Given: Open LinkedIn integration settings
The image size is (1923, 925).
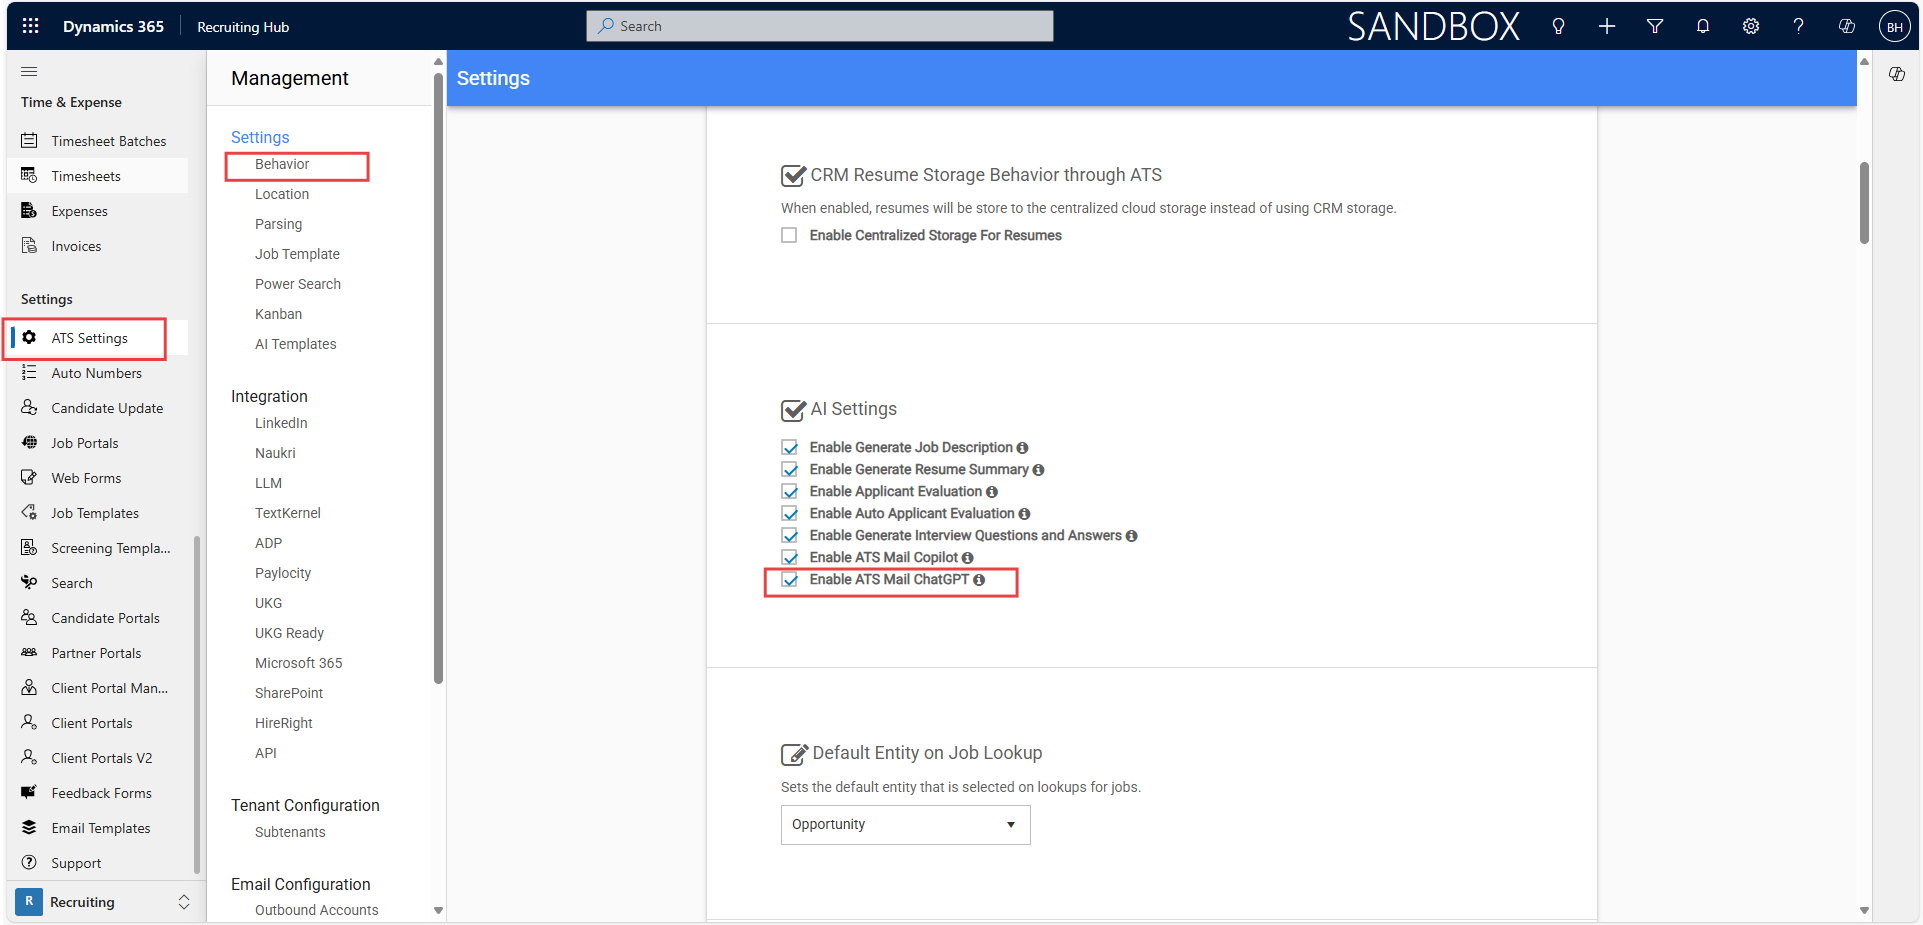Looking at the screenshot, I should 281,423.
